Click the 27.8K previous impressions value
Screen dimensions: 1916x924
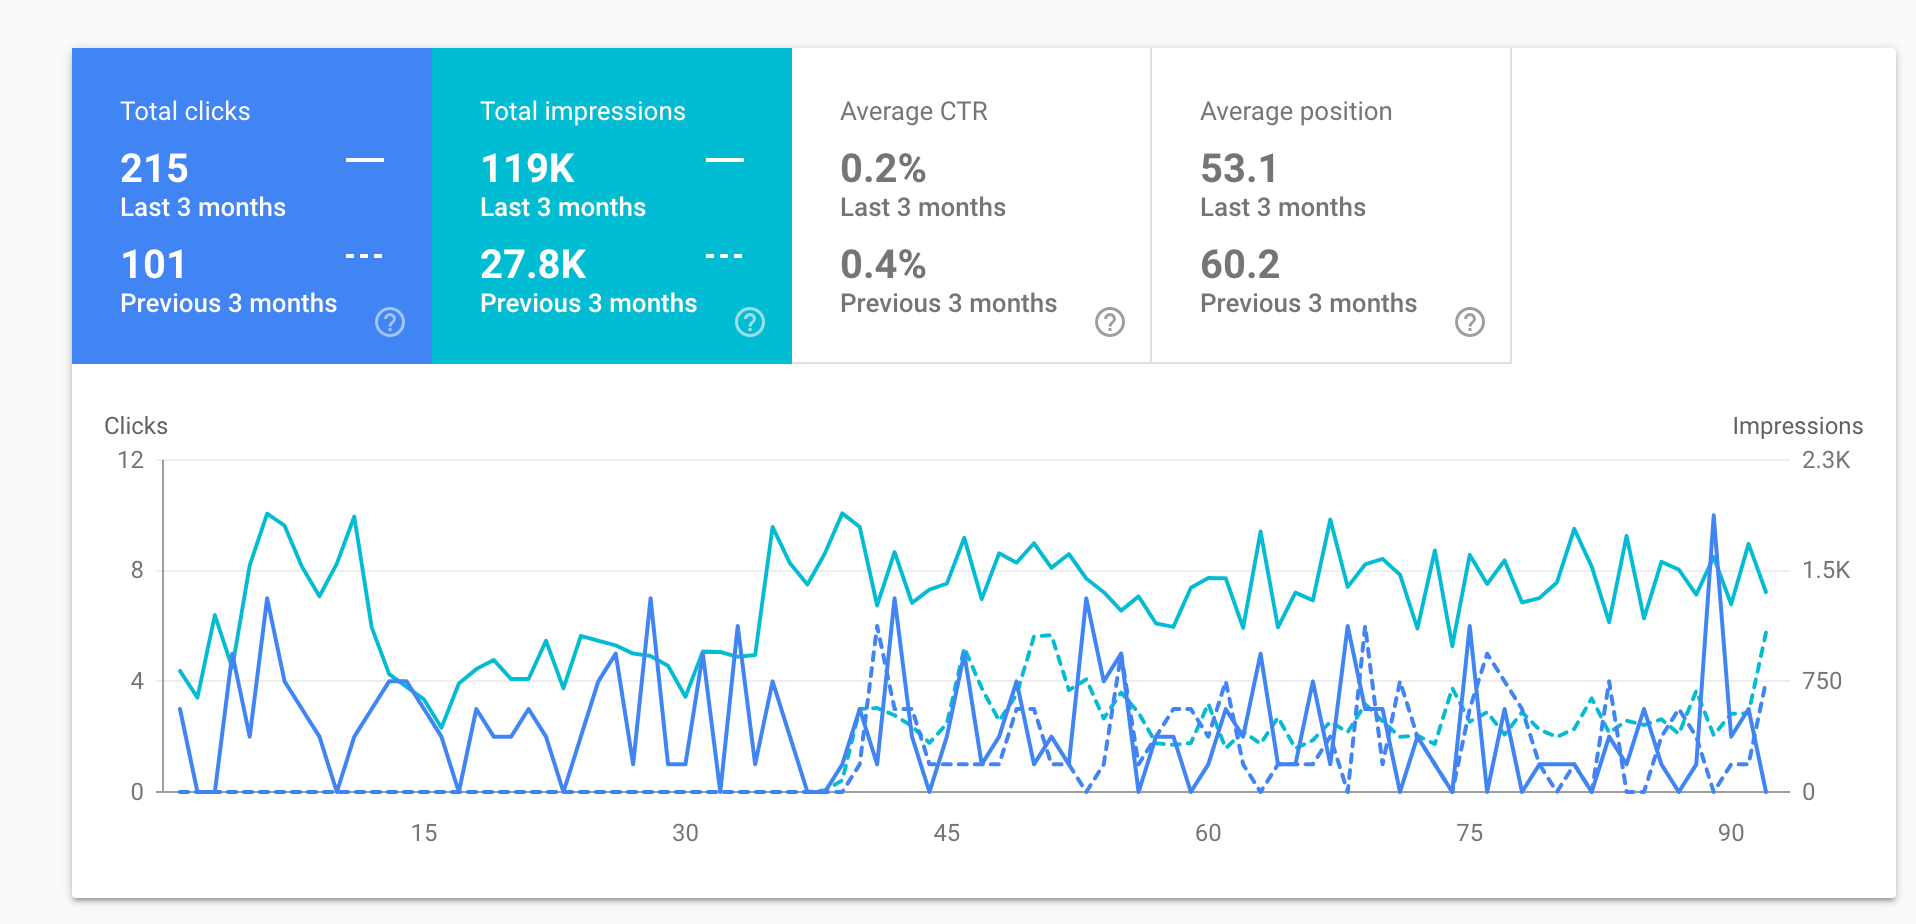(533, 264)
